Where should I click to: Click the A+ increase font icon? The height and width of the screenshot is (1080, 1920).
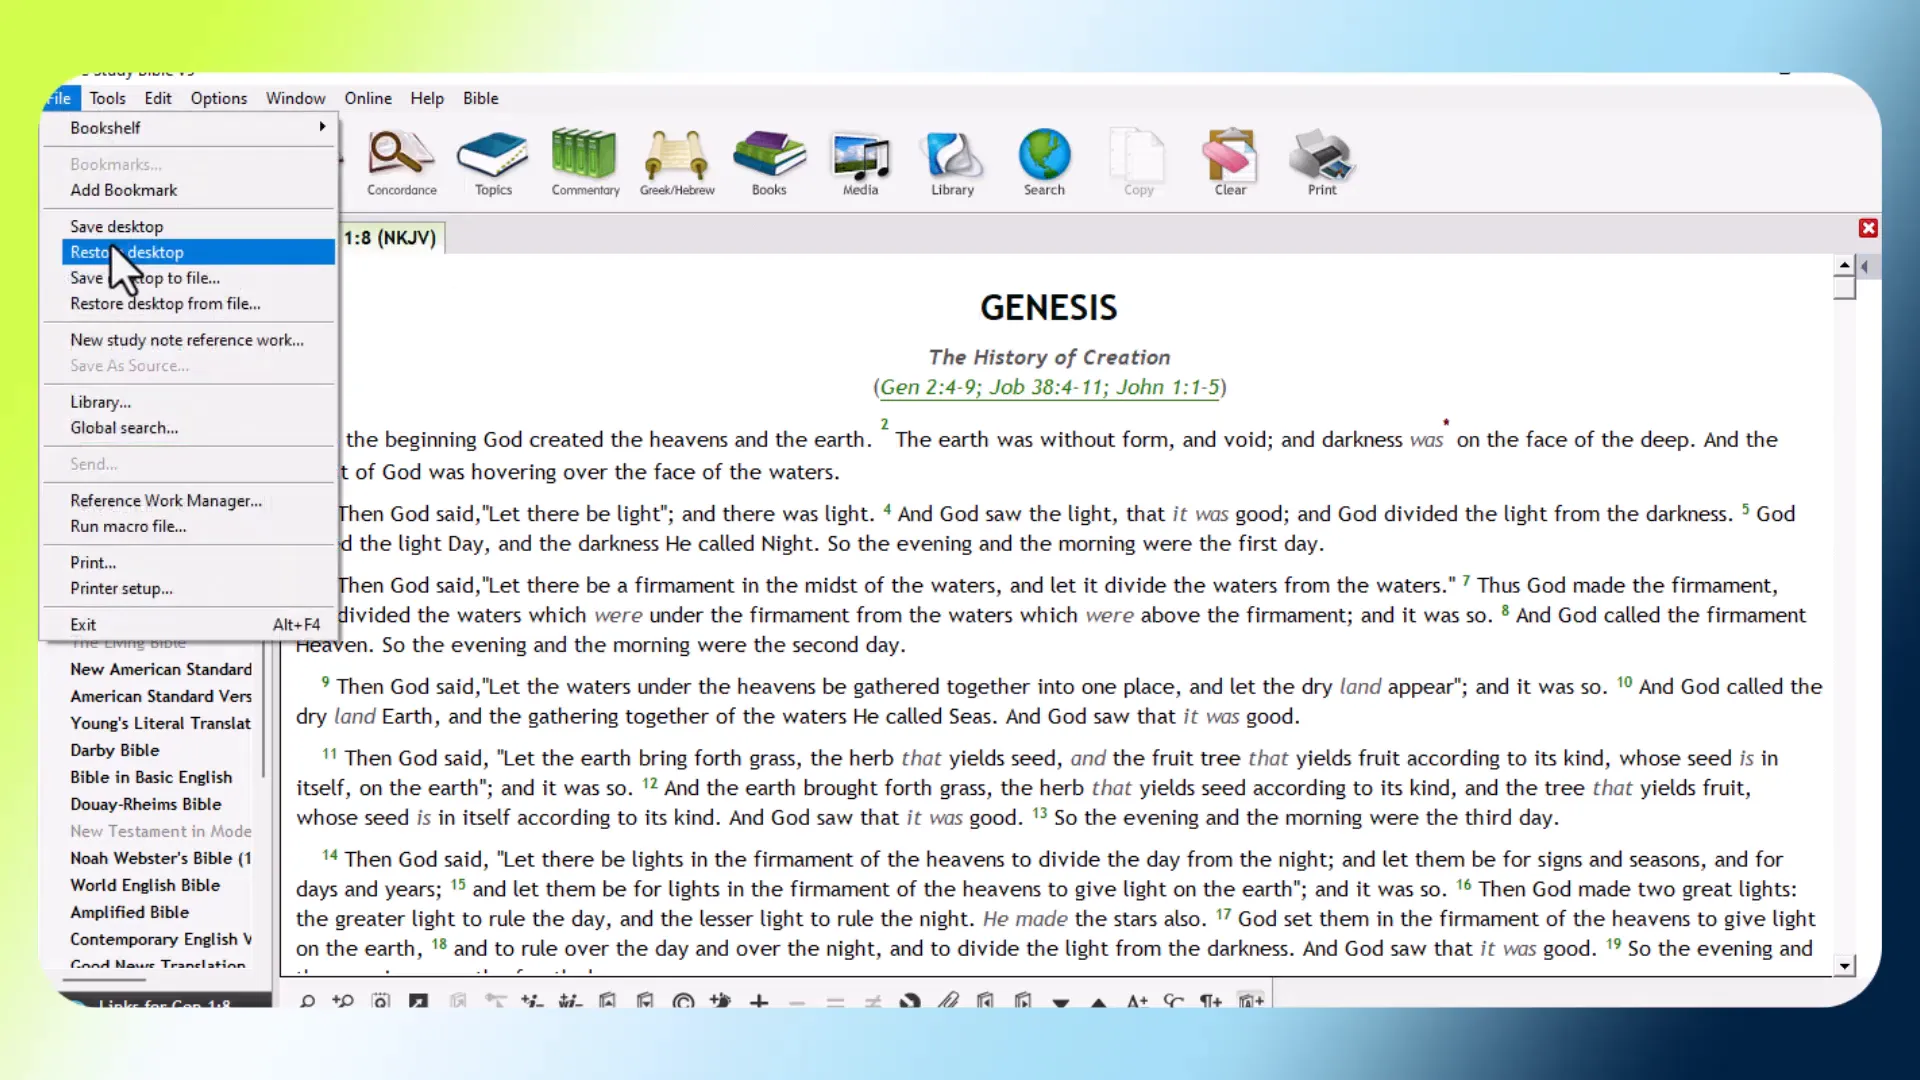[1137, 1000]
